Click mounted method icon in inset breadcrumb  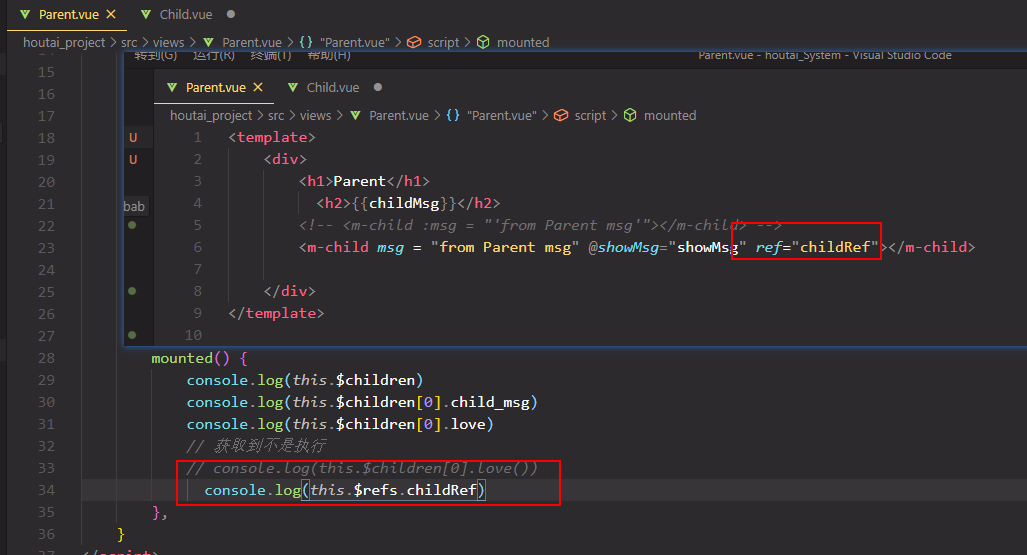(630, 115)
